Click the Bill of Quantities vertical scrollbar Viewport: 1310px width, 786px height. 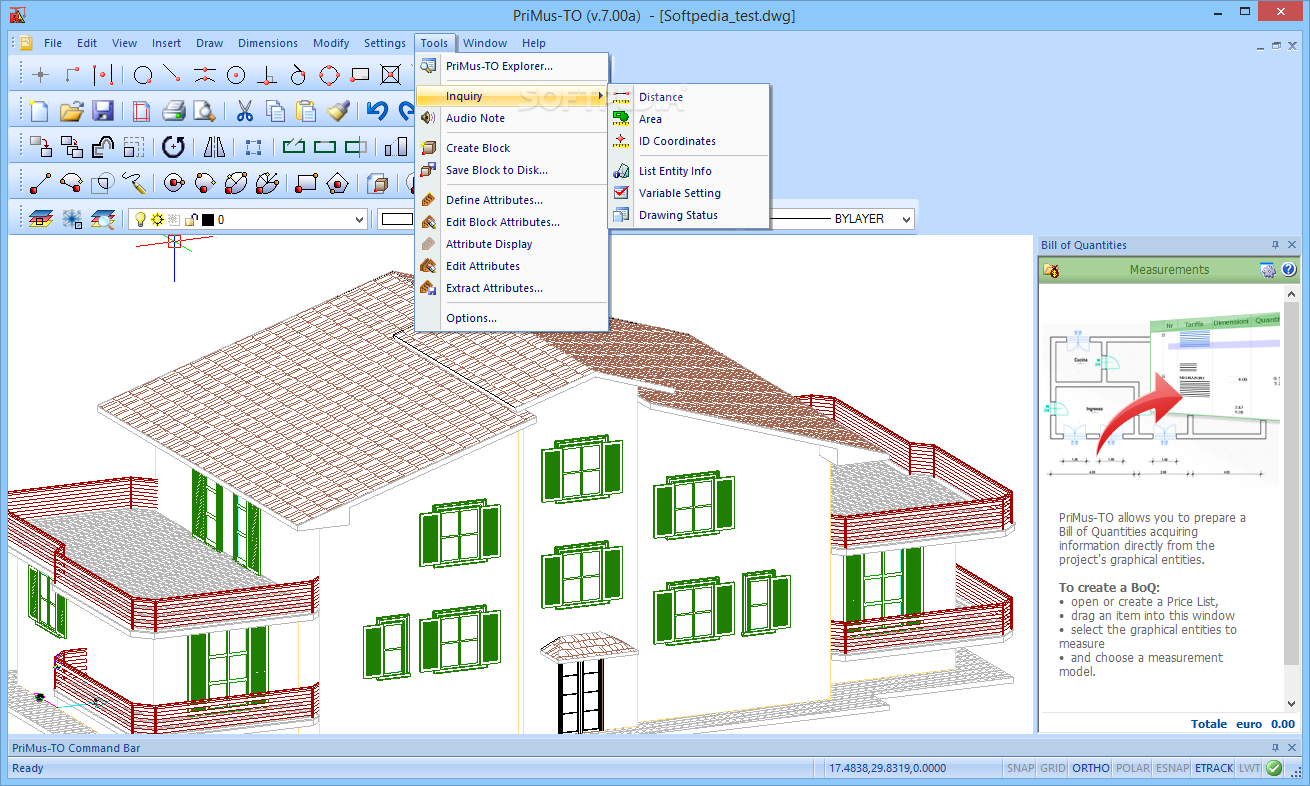pos(1290,498)
